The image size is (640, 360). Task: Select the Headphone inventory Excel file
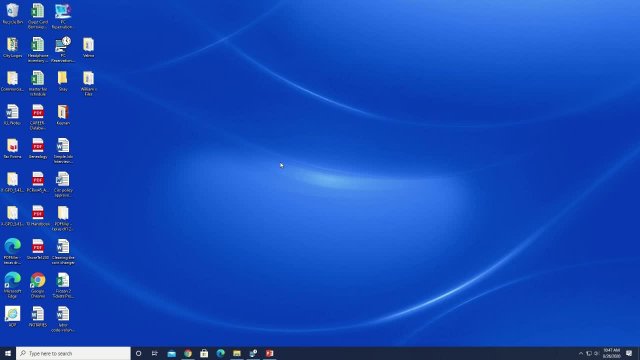pyautogui.click(x=38, y=50)
